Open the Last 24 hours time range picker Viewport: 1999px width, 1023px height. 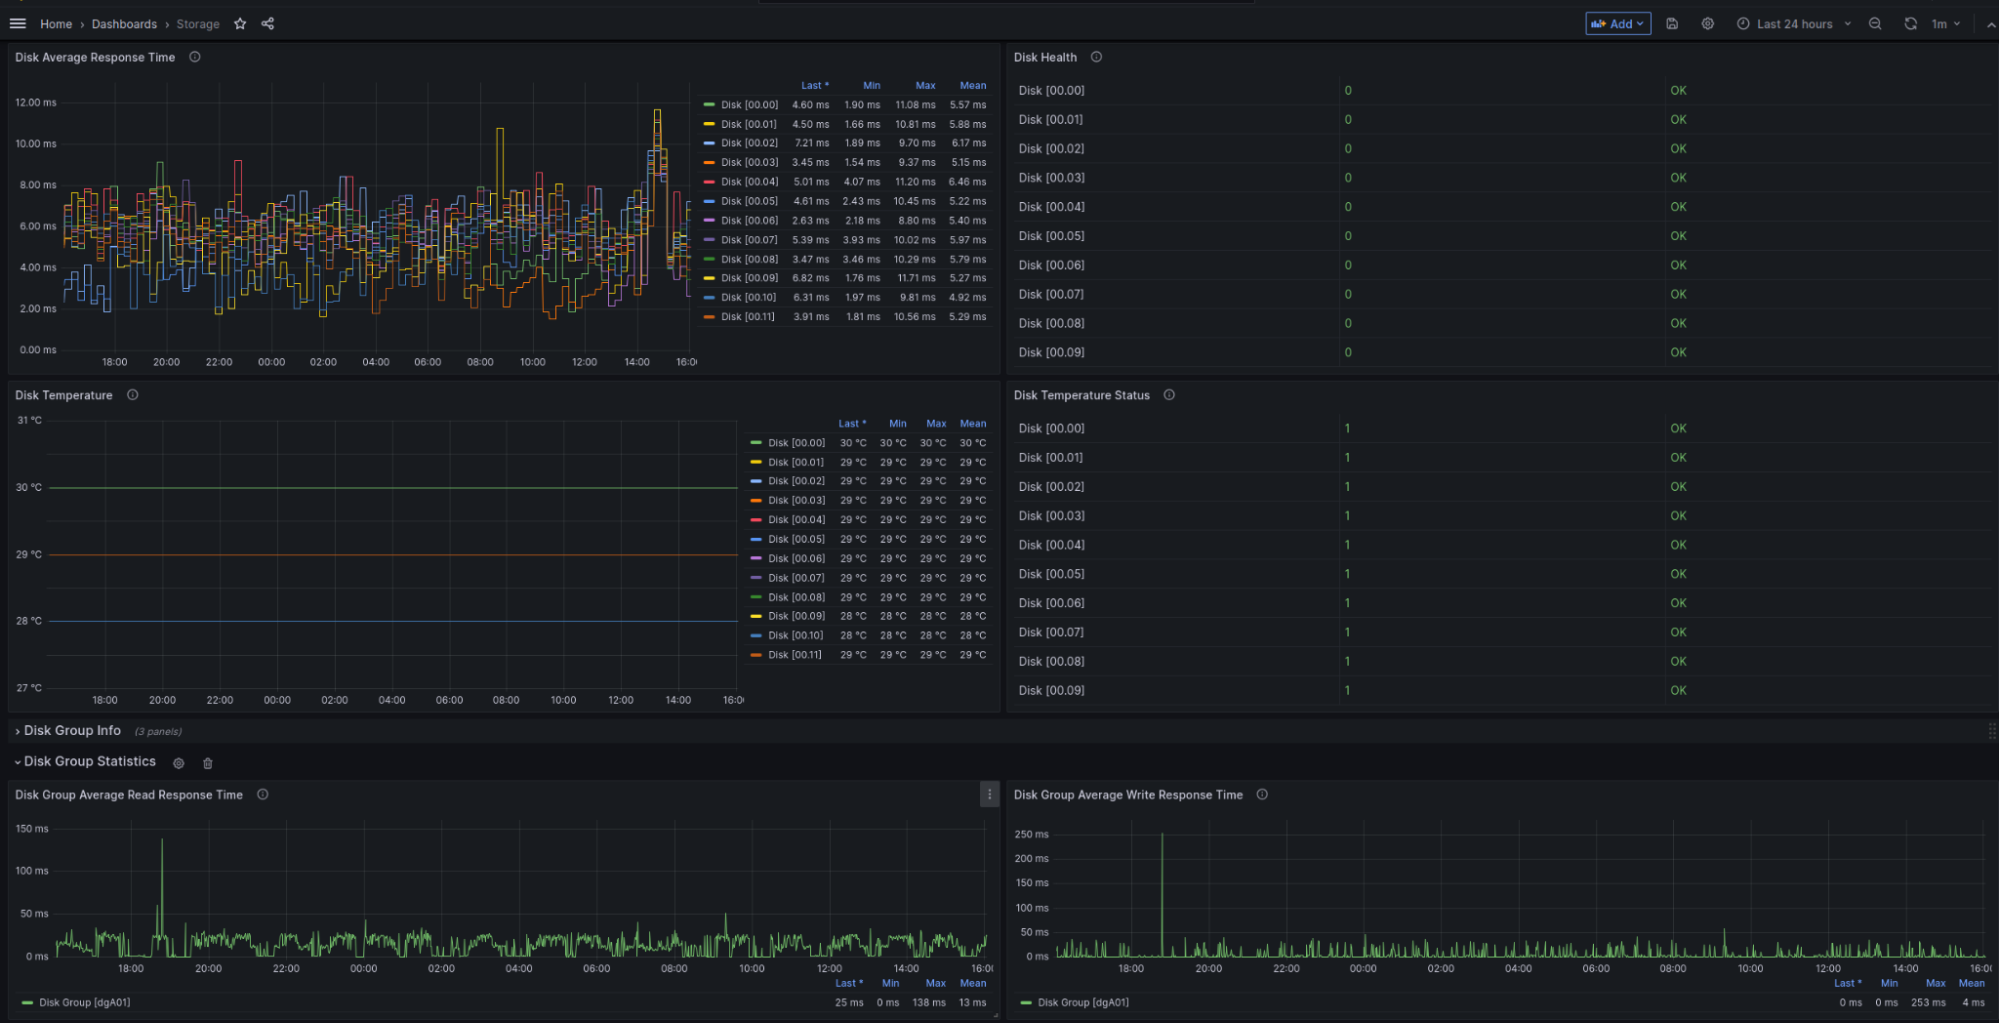coord(1794,23)
